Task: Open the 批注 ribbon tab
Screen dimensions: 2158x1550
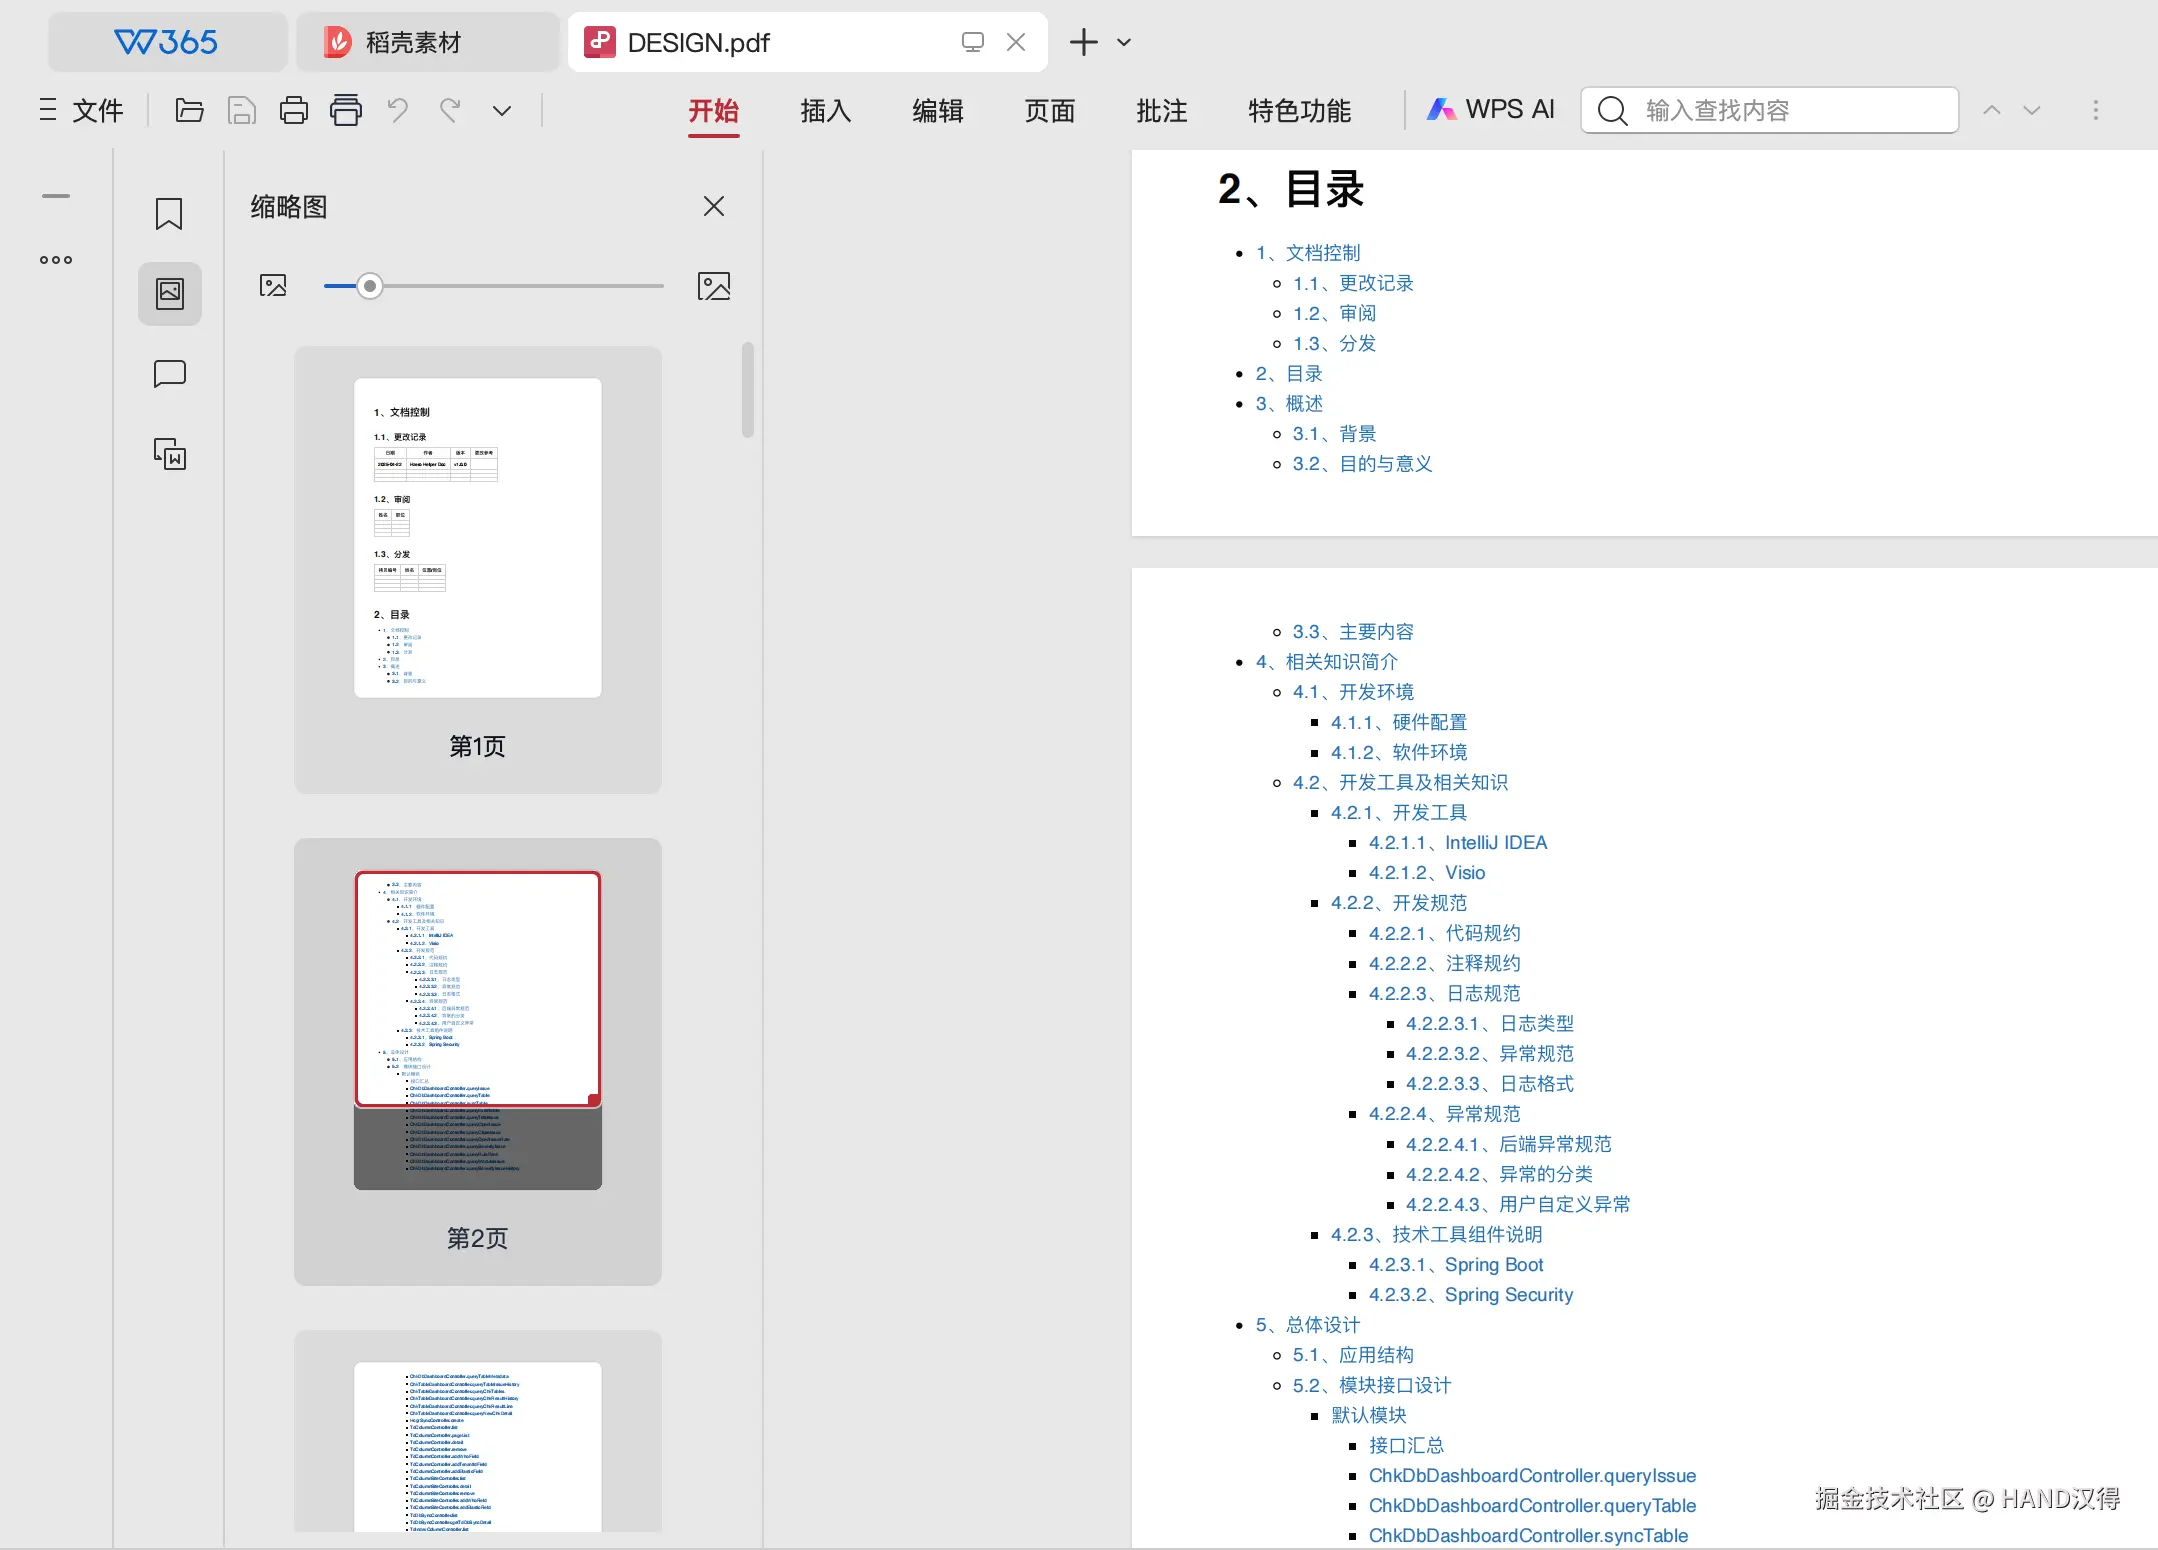Action: tap(1161, 110)
